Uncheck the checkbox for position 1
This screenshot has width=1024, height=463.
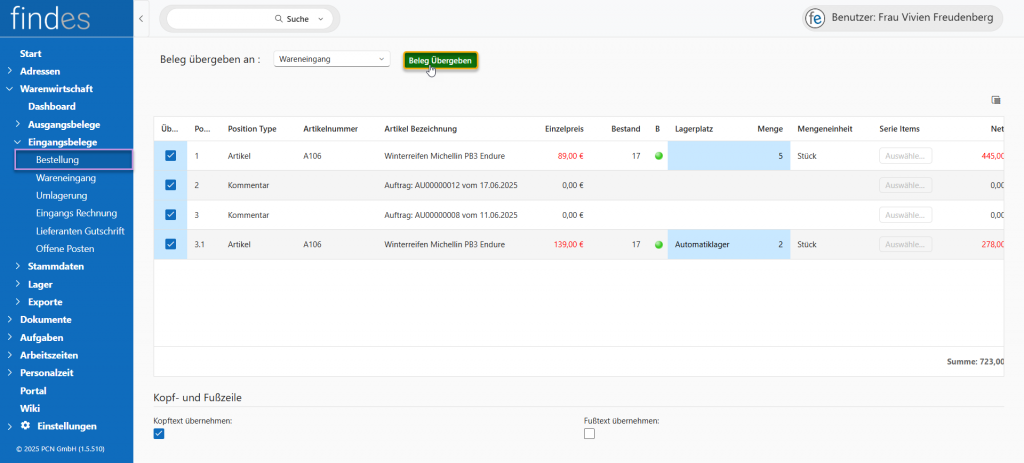[170, 156]
